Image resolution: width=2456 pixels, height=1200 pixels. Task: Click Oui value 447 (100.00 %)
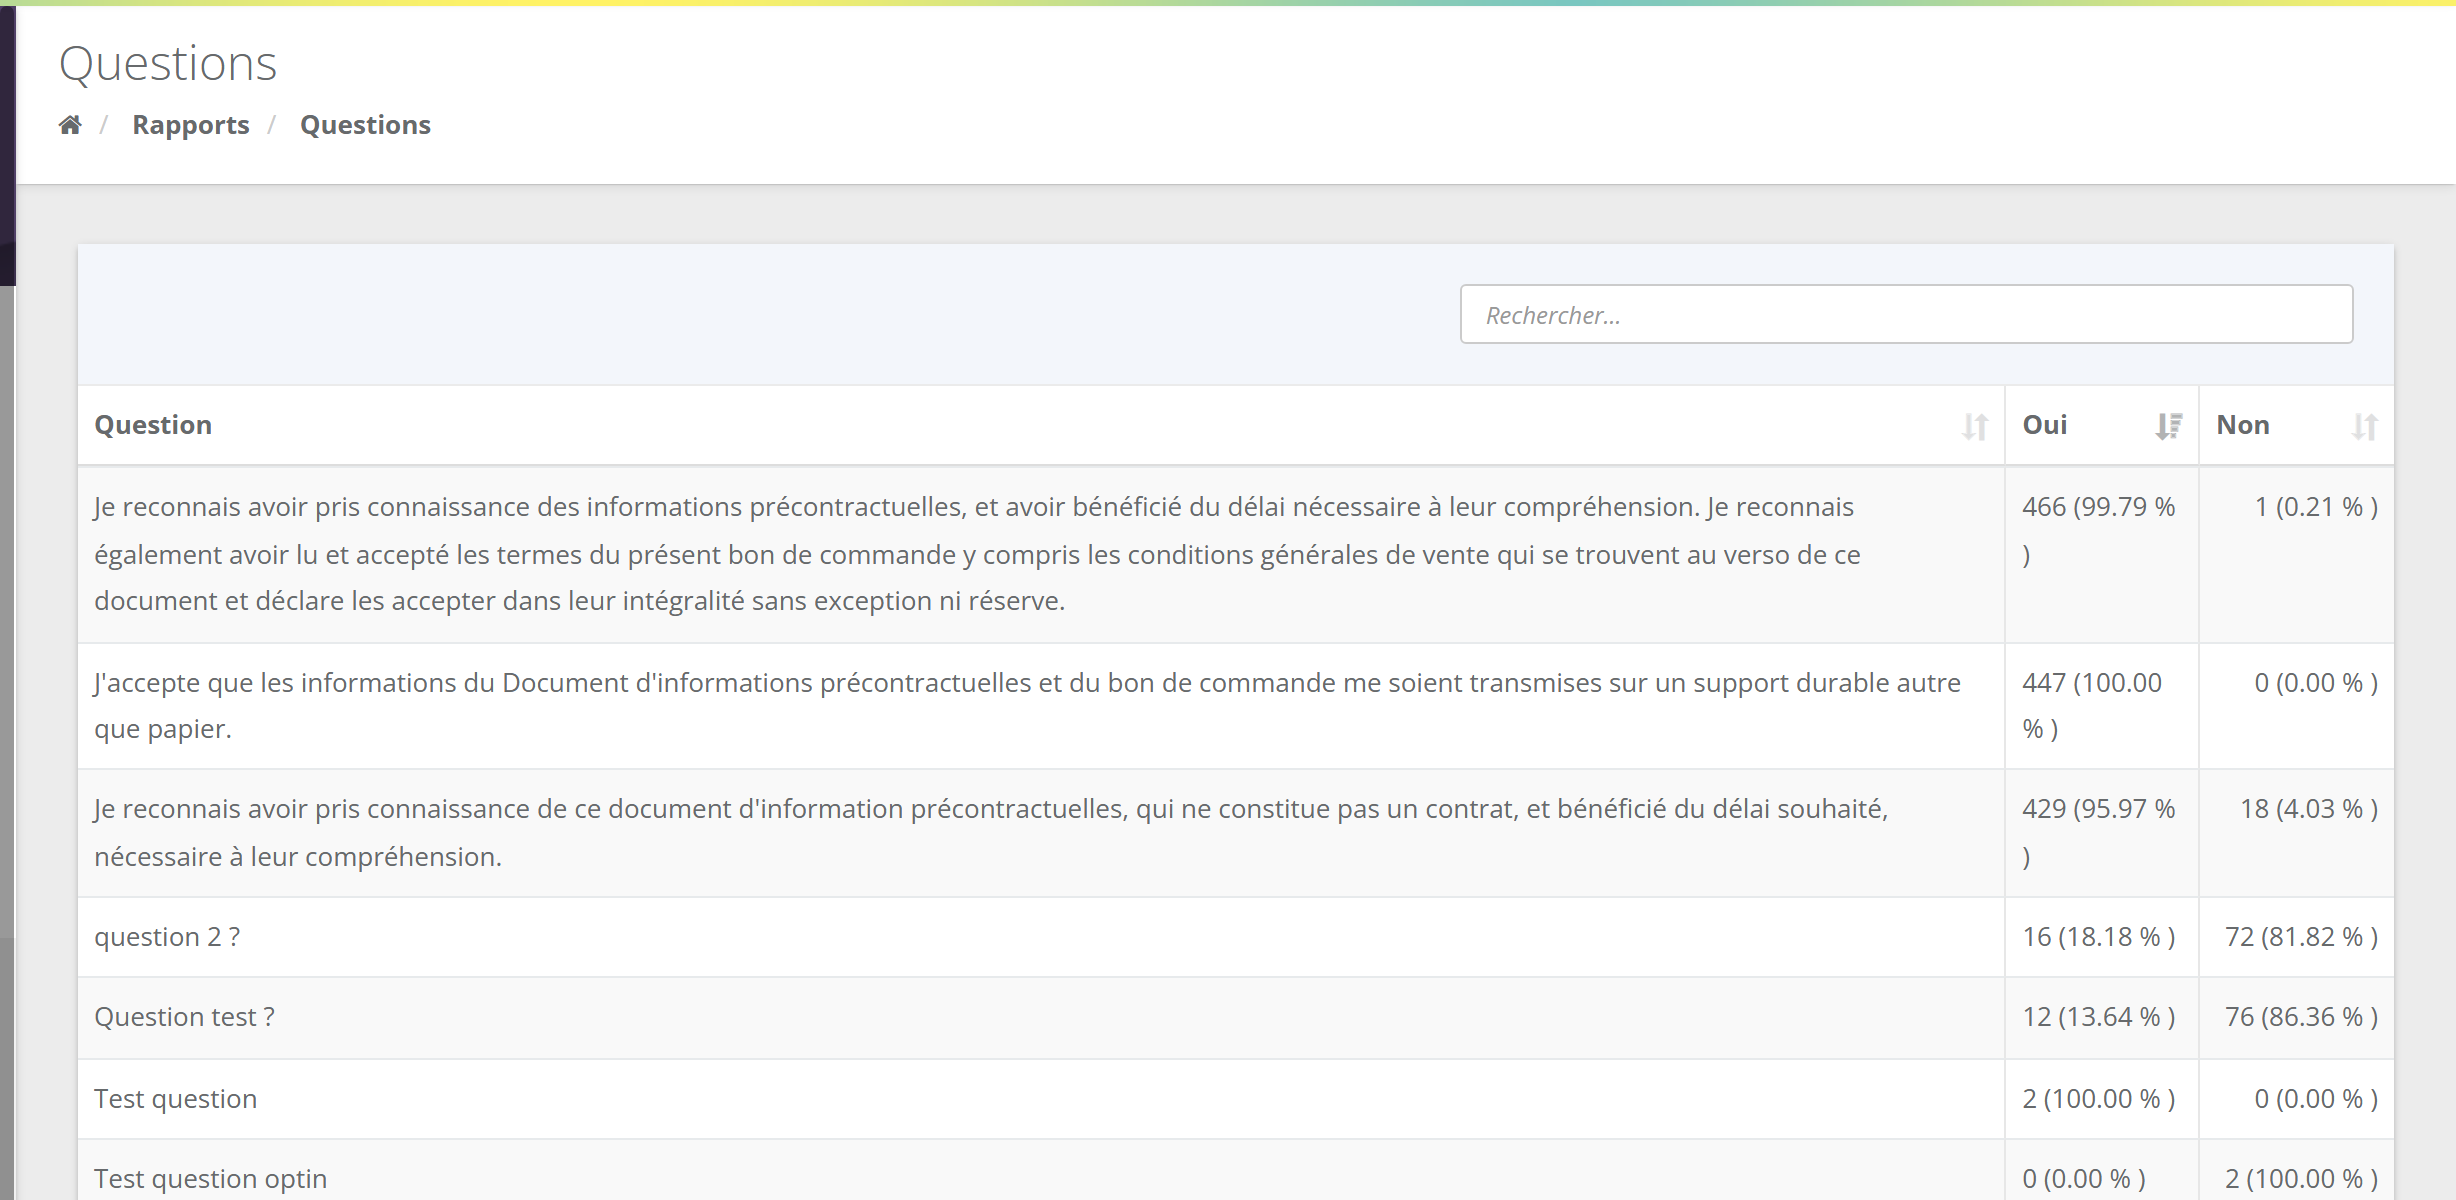pos(2092,706)
